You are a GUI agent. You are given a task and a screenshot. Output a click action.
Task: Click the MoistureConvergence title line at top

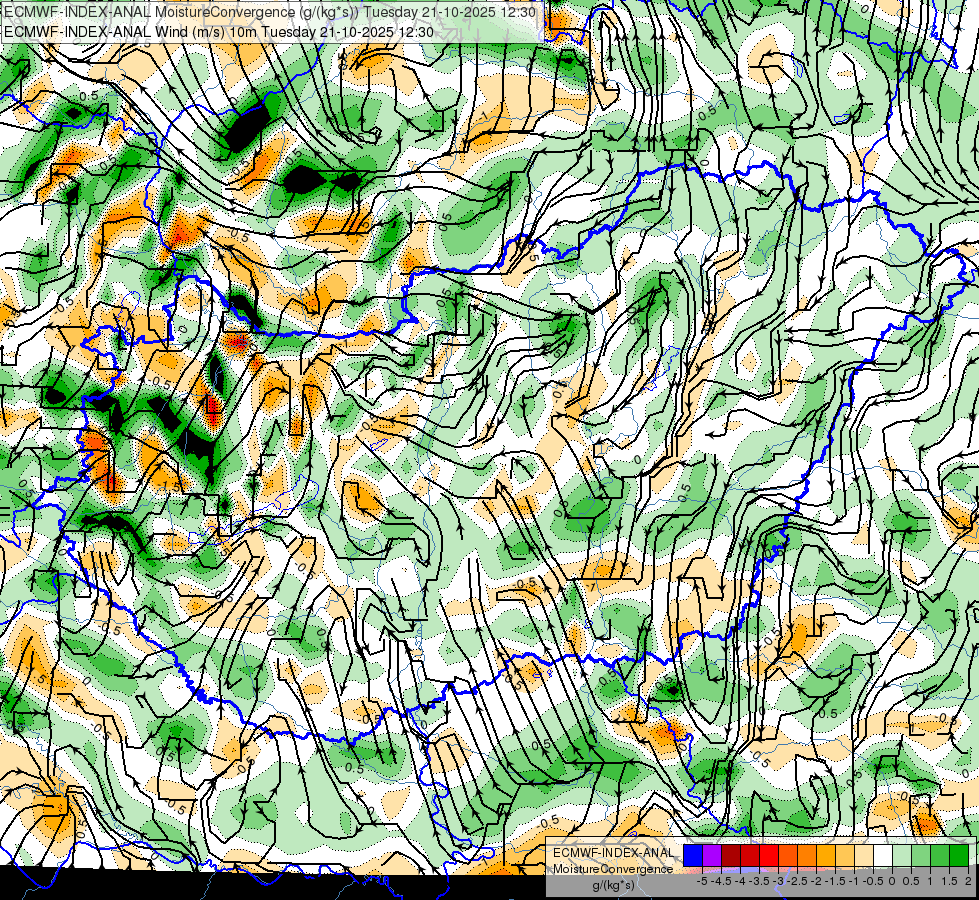point(270,11)
